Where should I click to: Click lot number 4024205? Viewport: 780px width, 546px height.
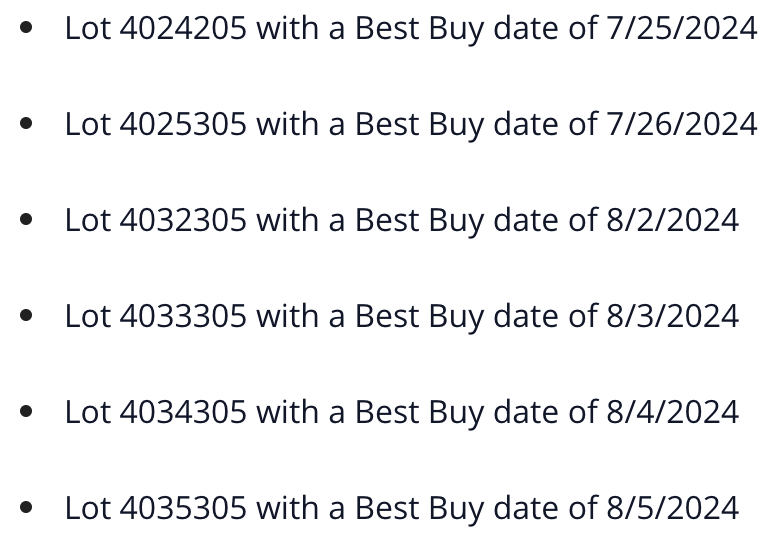pos(183,28)
